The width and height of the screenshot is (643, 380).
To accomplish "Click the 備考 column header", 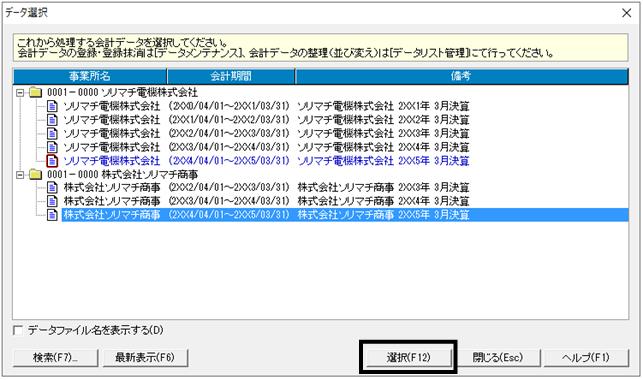I will coord(462,76).
